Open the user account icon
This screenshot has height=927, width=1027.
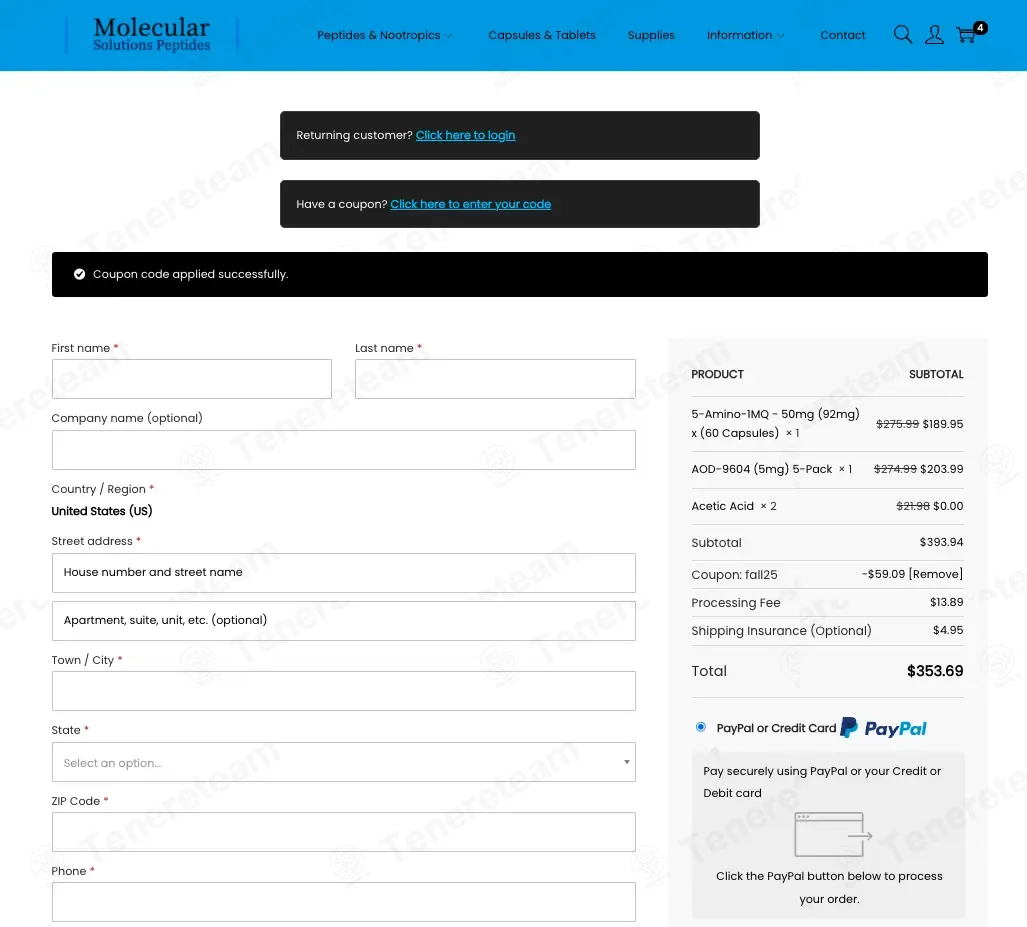click(x=934, y=35)
